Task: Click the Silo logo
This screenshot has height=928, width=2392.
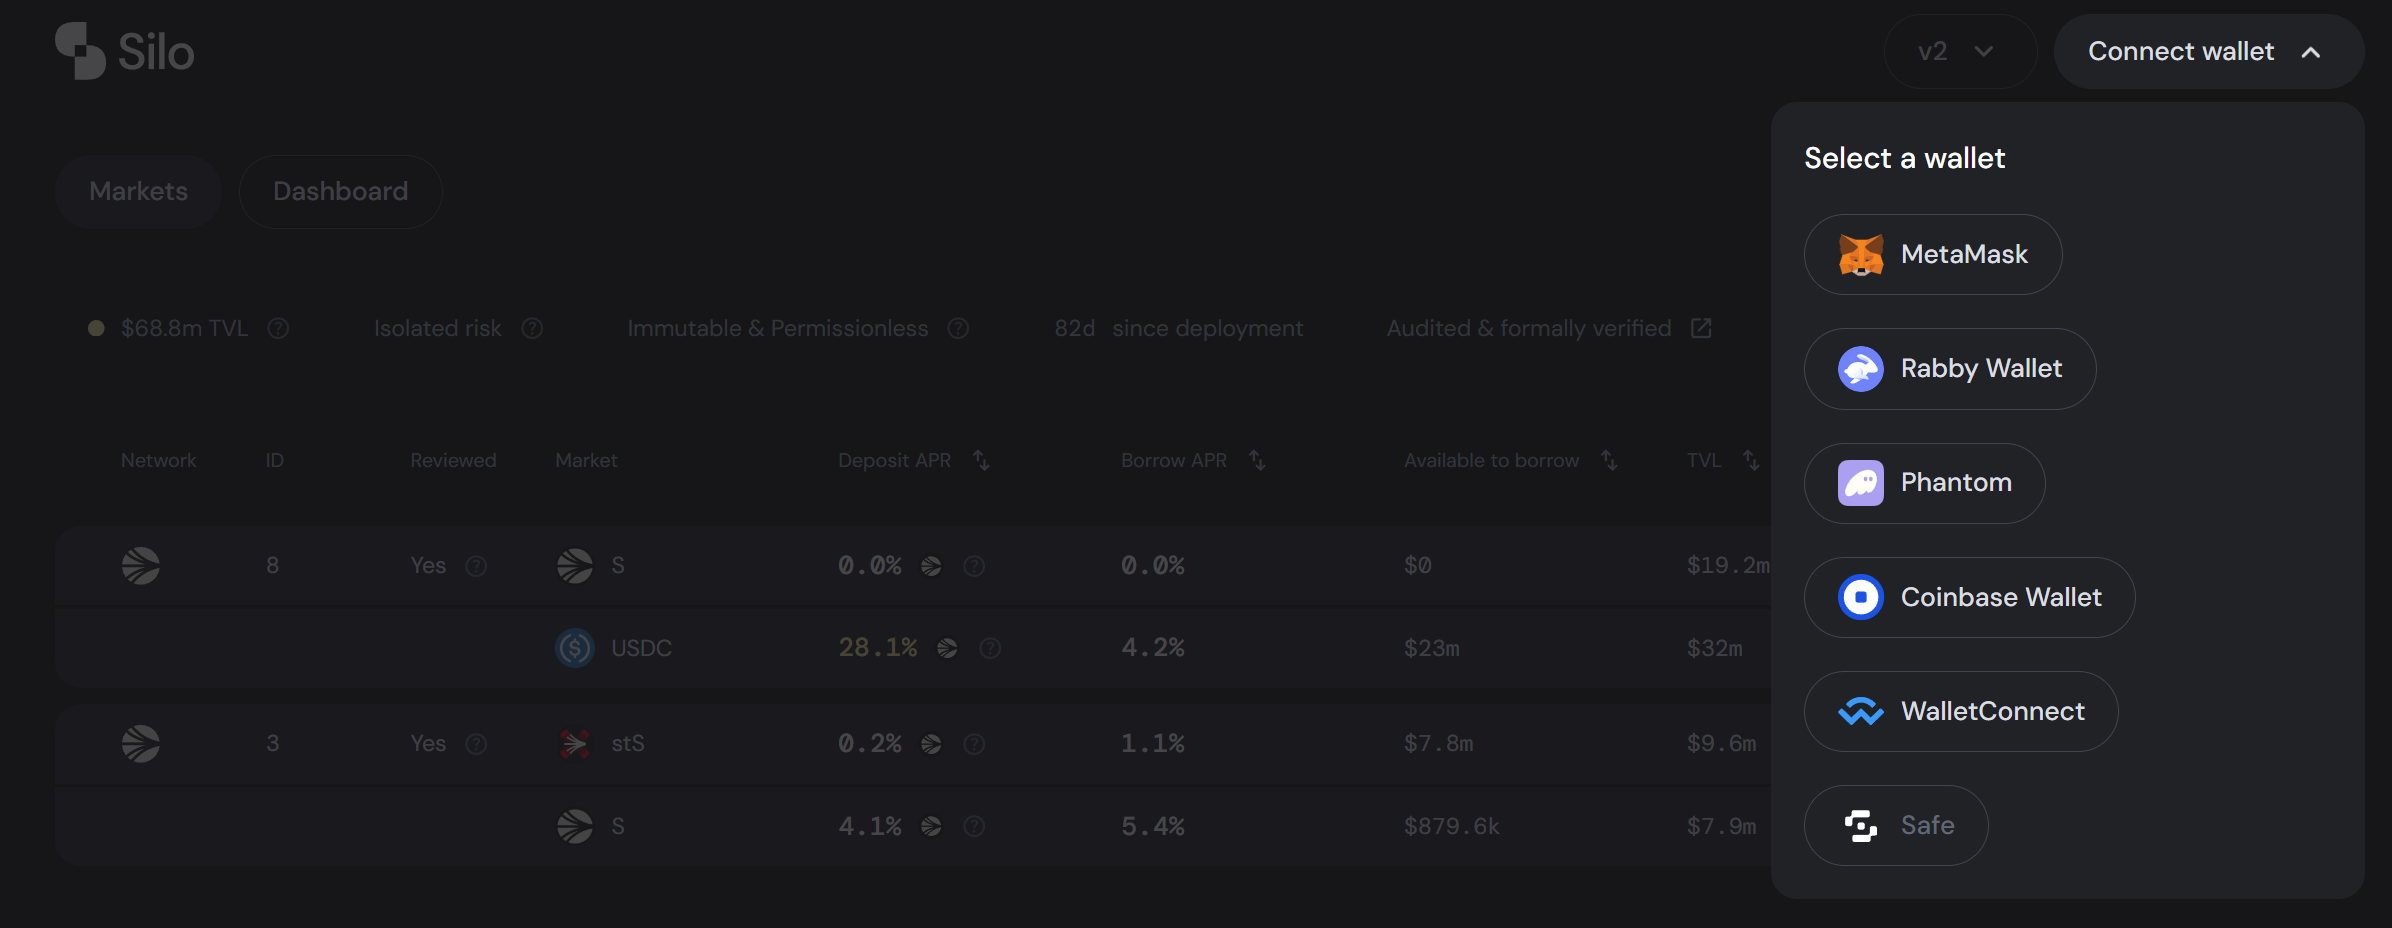Action: coord(122,50)
